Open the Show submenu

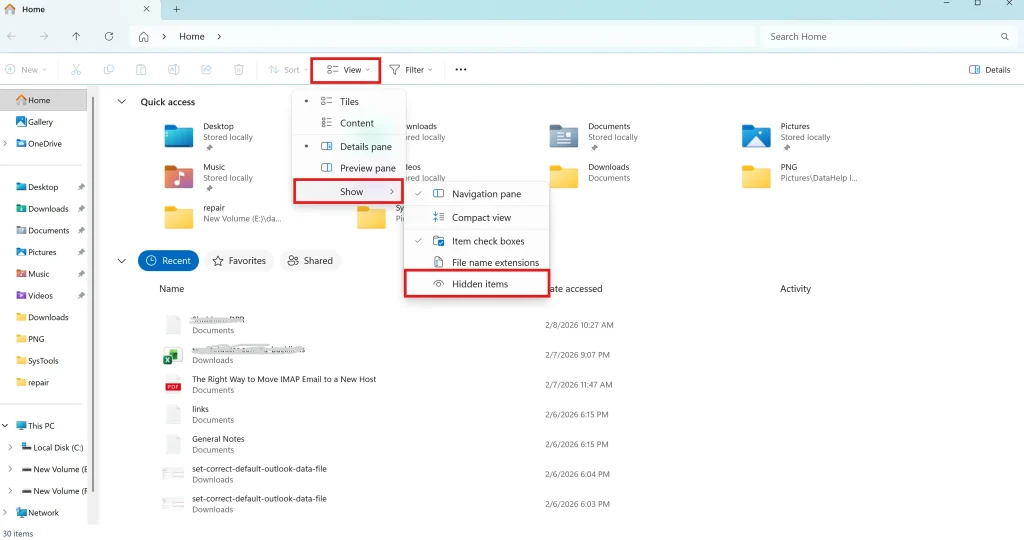[x=348, y=191]
